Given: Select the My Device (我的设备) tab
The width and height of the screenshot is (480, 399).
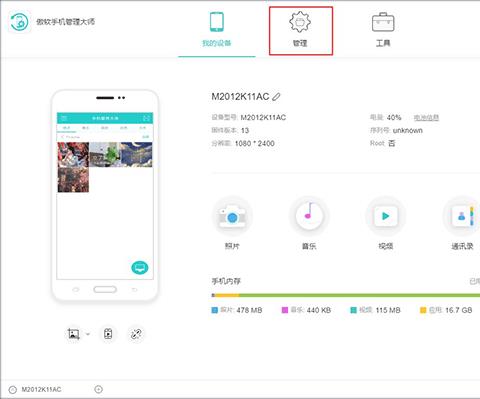Looking at the screenshot, I should click(217, 31).
